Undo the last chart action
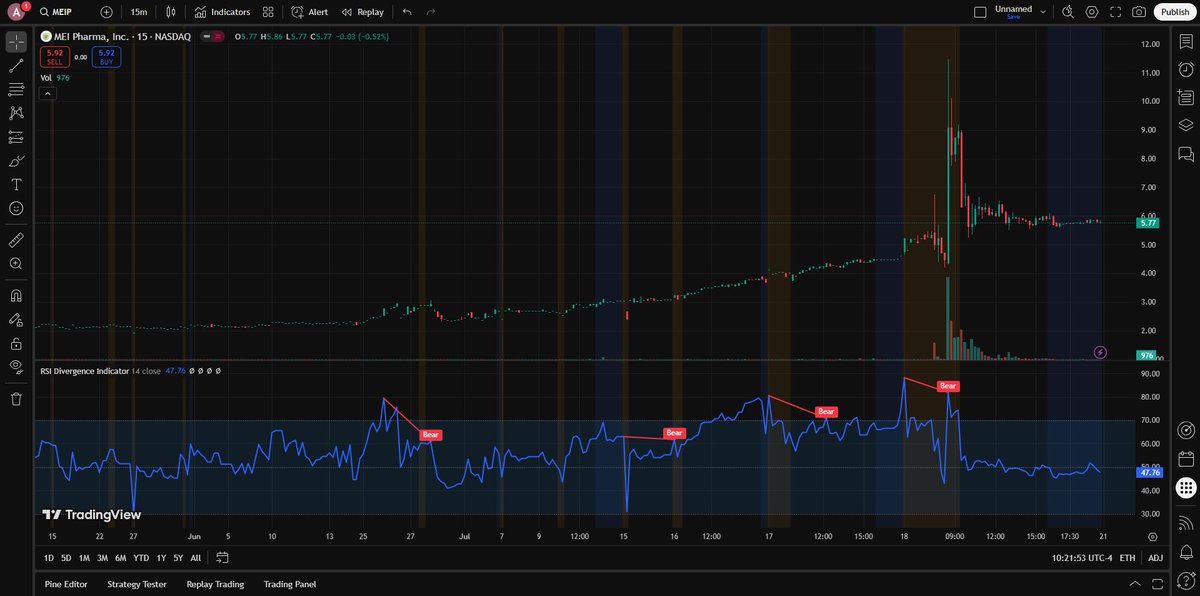The height and width of the screenshot is (596, 1200). click(x=407, y=12)
